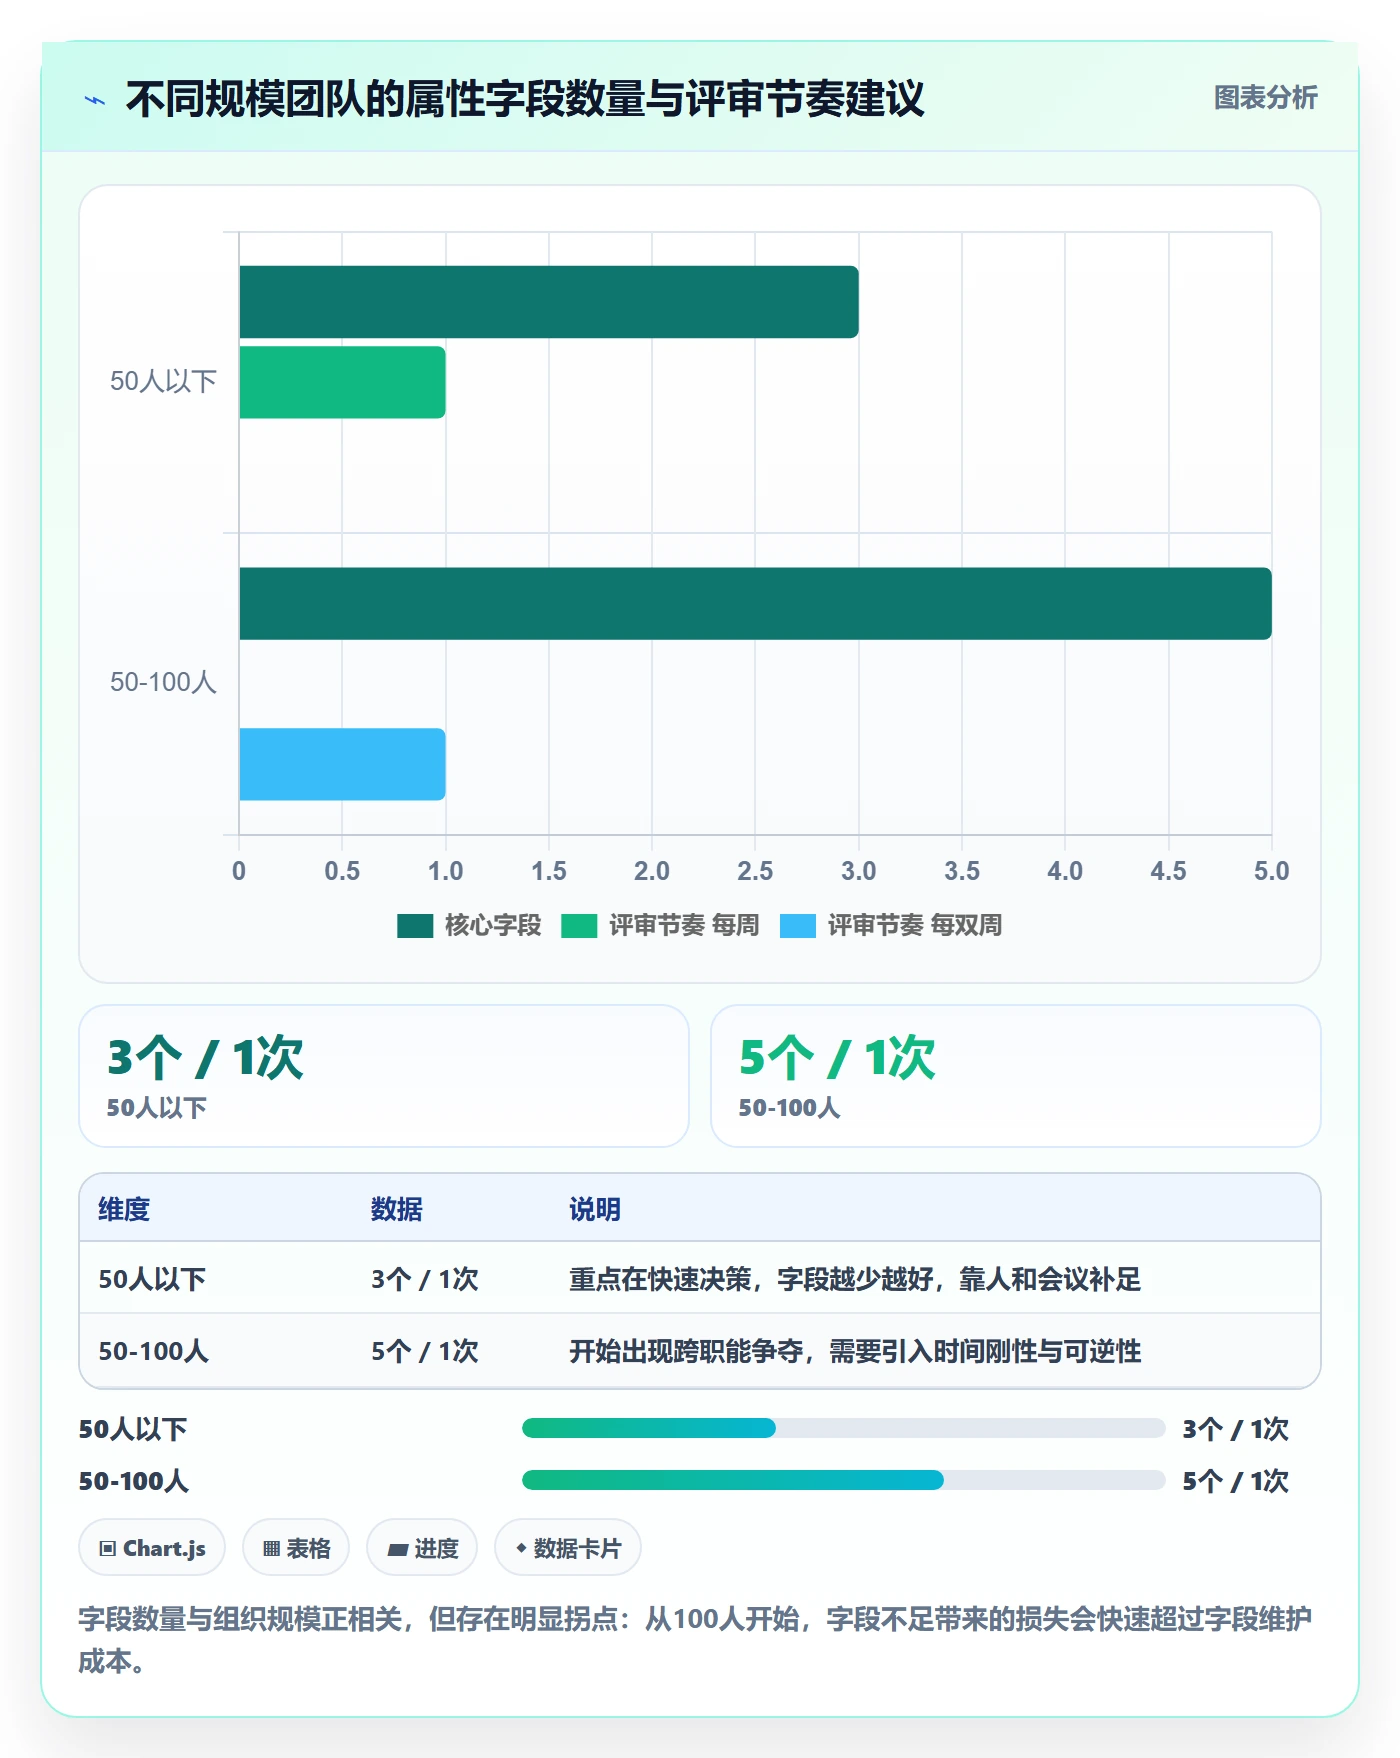Click the 核心字段 legend label
The width and height of the screenshot is (1400, 1758).
493,926
